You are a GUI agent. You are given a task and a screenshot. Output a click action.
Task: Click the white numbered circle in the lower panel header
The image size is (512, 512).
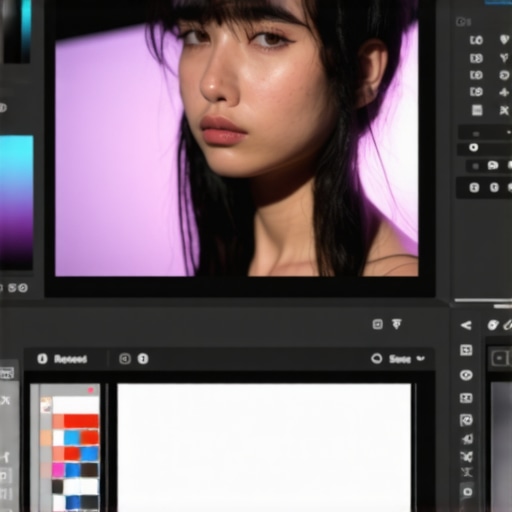143,359
